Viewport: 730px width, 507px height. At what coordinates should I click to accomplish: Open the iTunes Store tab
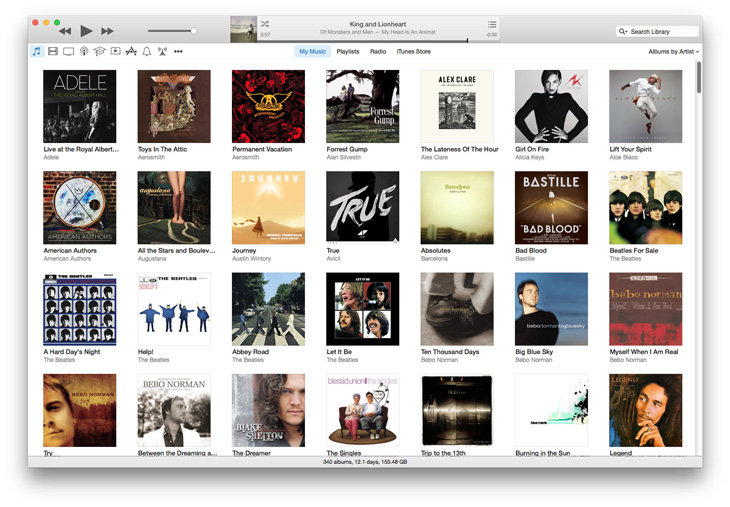tap(413, 52)
